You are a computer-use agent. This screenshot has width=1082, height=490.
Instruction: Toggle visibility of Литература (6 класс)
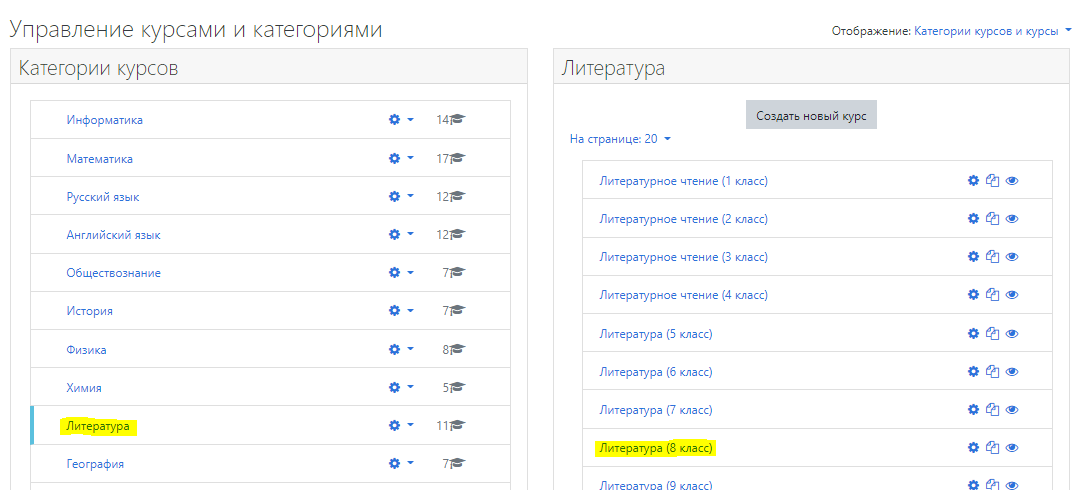pos(1012,372)
